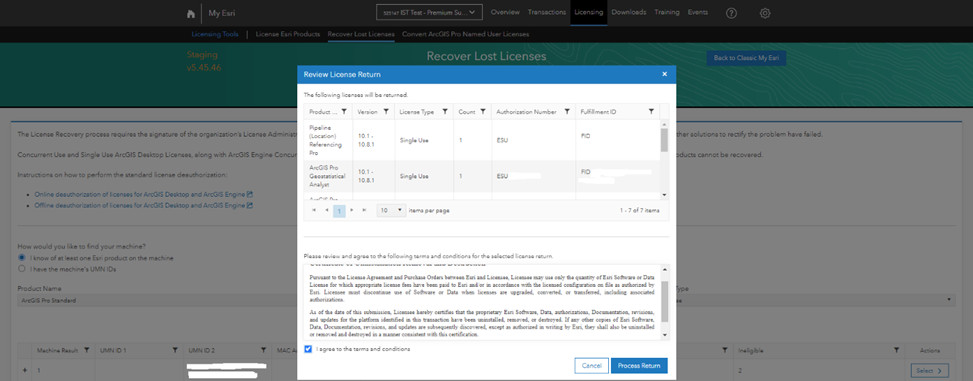Click the Pipeline (Location) Referencing Pro cell
Image resolution: width=973 pixels, height=381 pixels.
[x=328, y=140]
